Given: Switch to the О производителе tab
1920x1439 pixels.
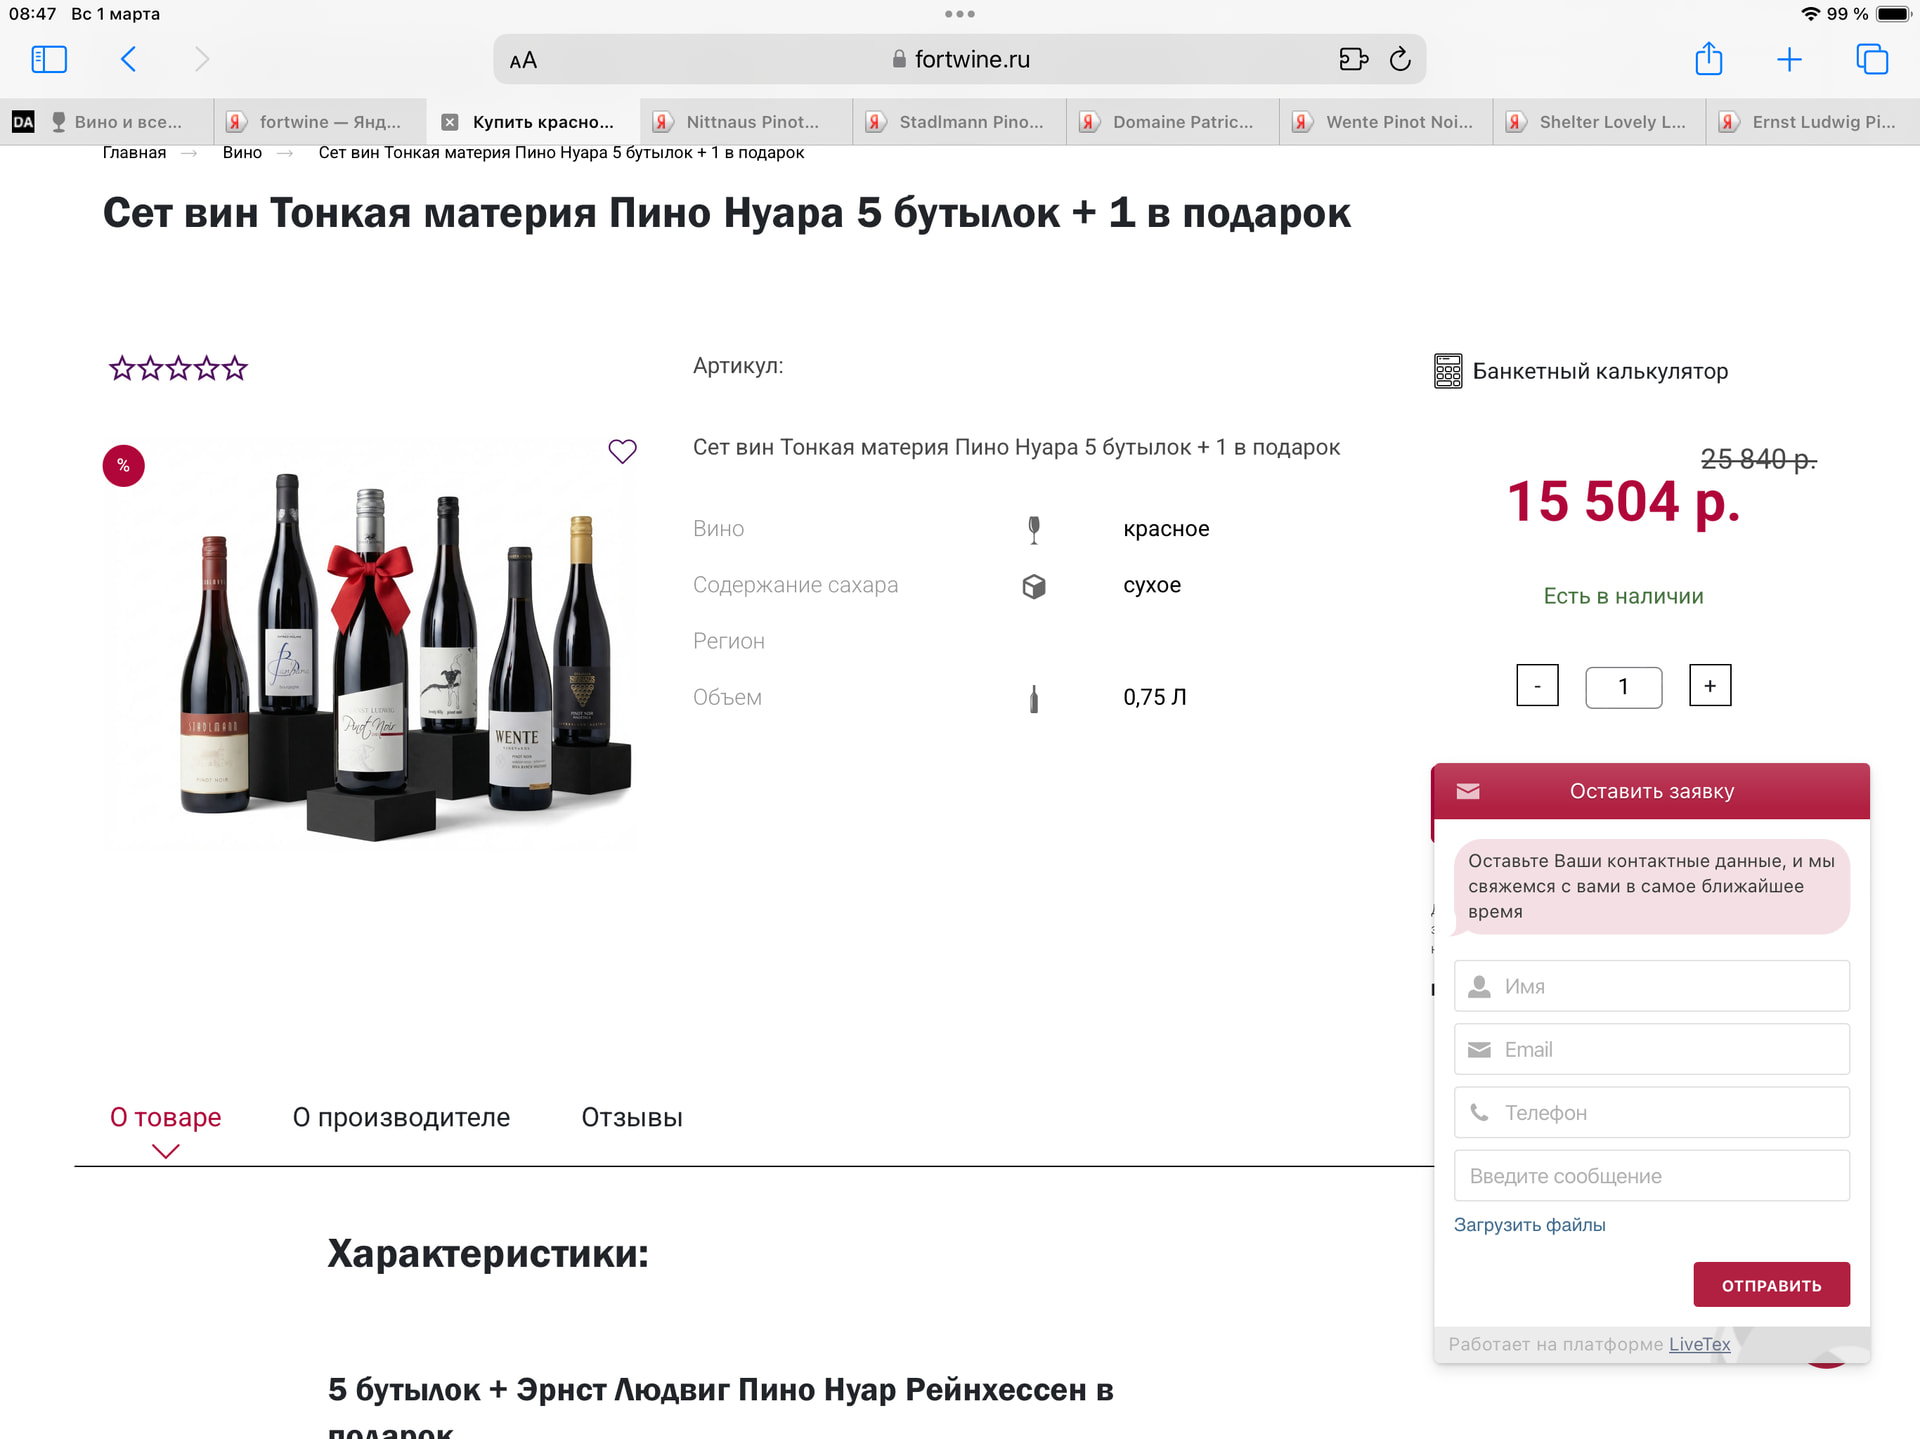Looking at the screenshot, I should click(401, 1117).
